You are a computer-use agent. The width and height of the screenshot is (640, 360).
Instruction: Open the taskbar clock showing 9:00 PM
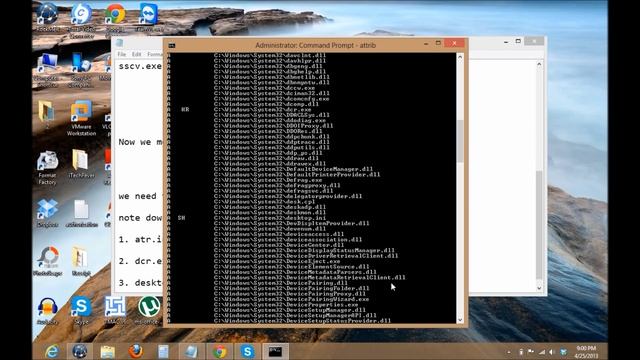(586, 352)
